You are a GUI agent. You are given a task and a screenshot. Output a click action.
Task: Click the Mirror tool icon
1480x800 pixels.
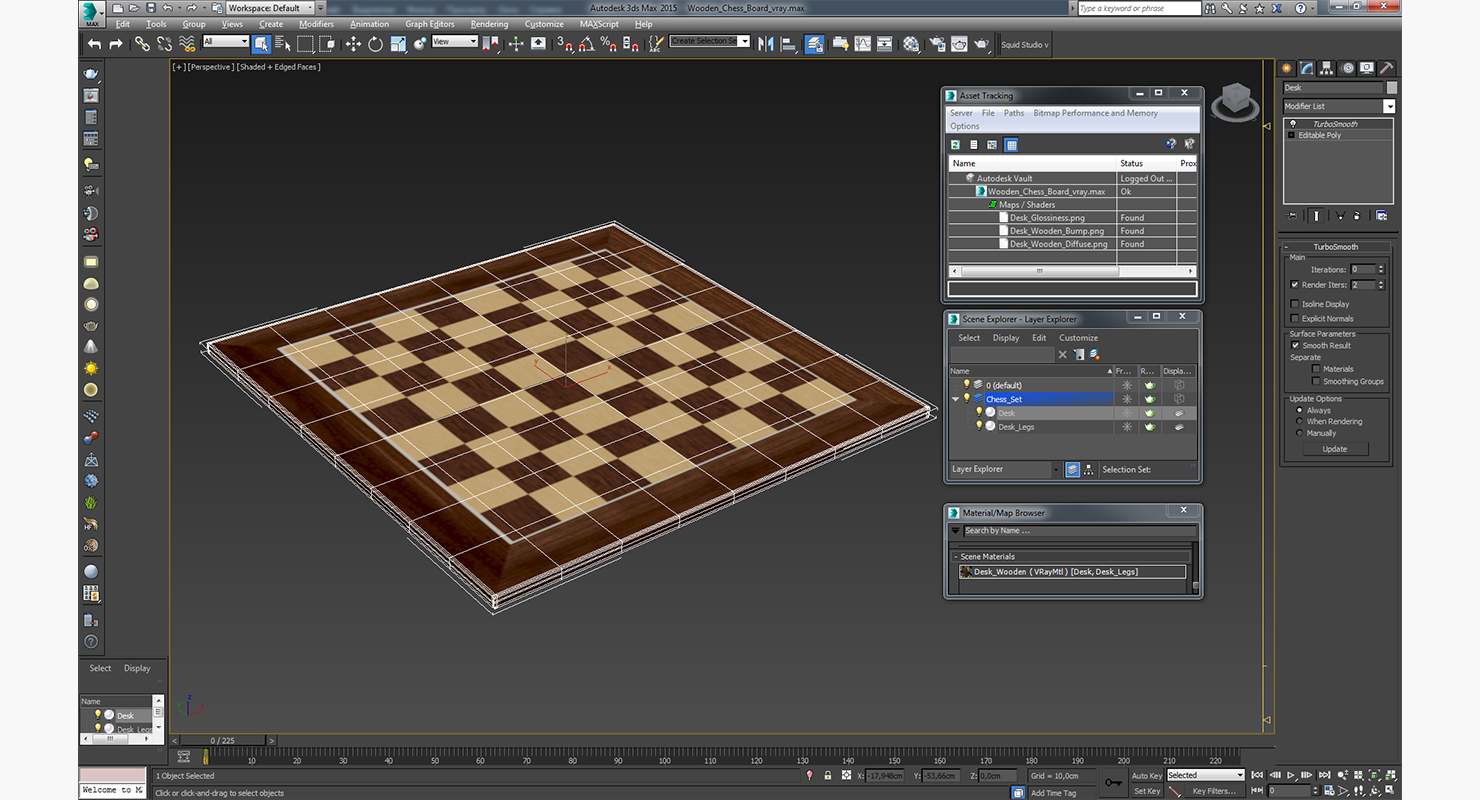click(x=766, y=44)
